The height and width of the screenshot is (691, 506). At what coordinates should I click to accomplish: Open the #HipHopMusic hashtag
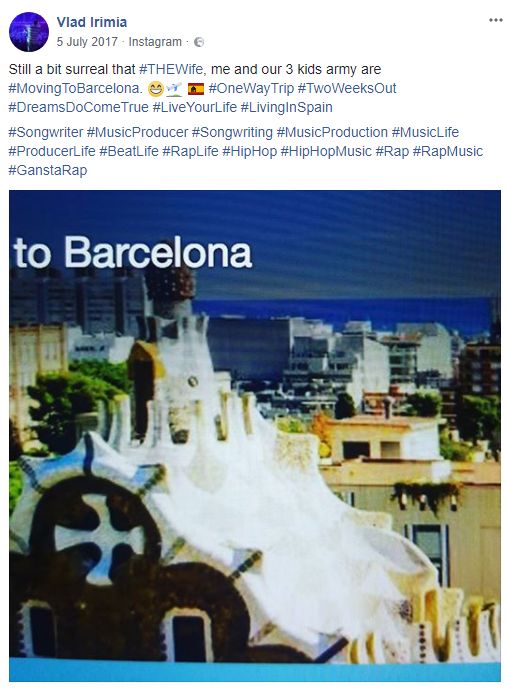click(326, 151)
